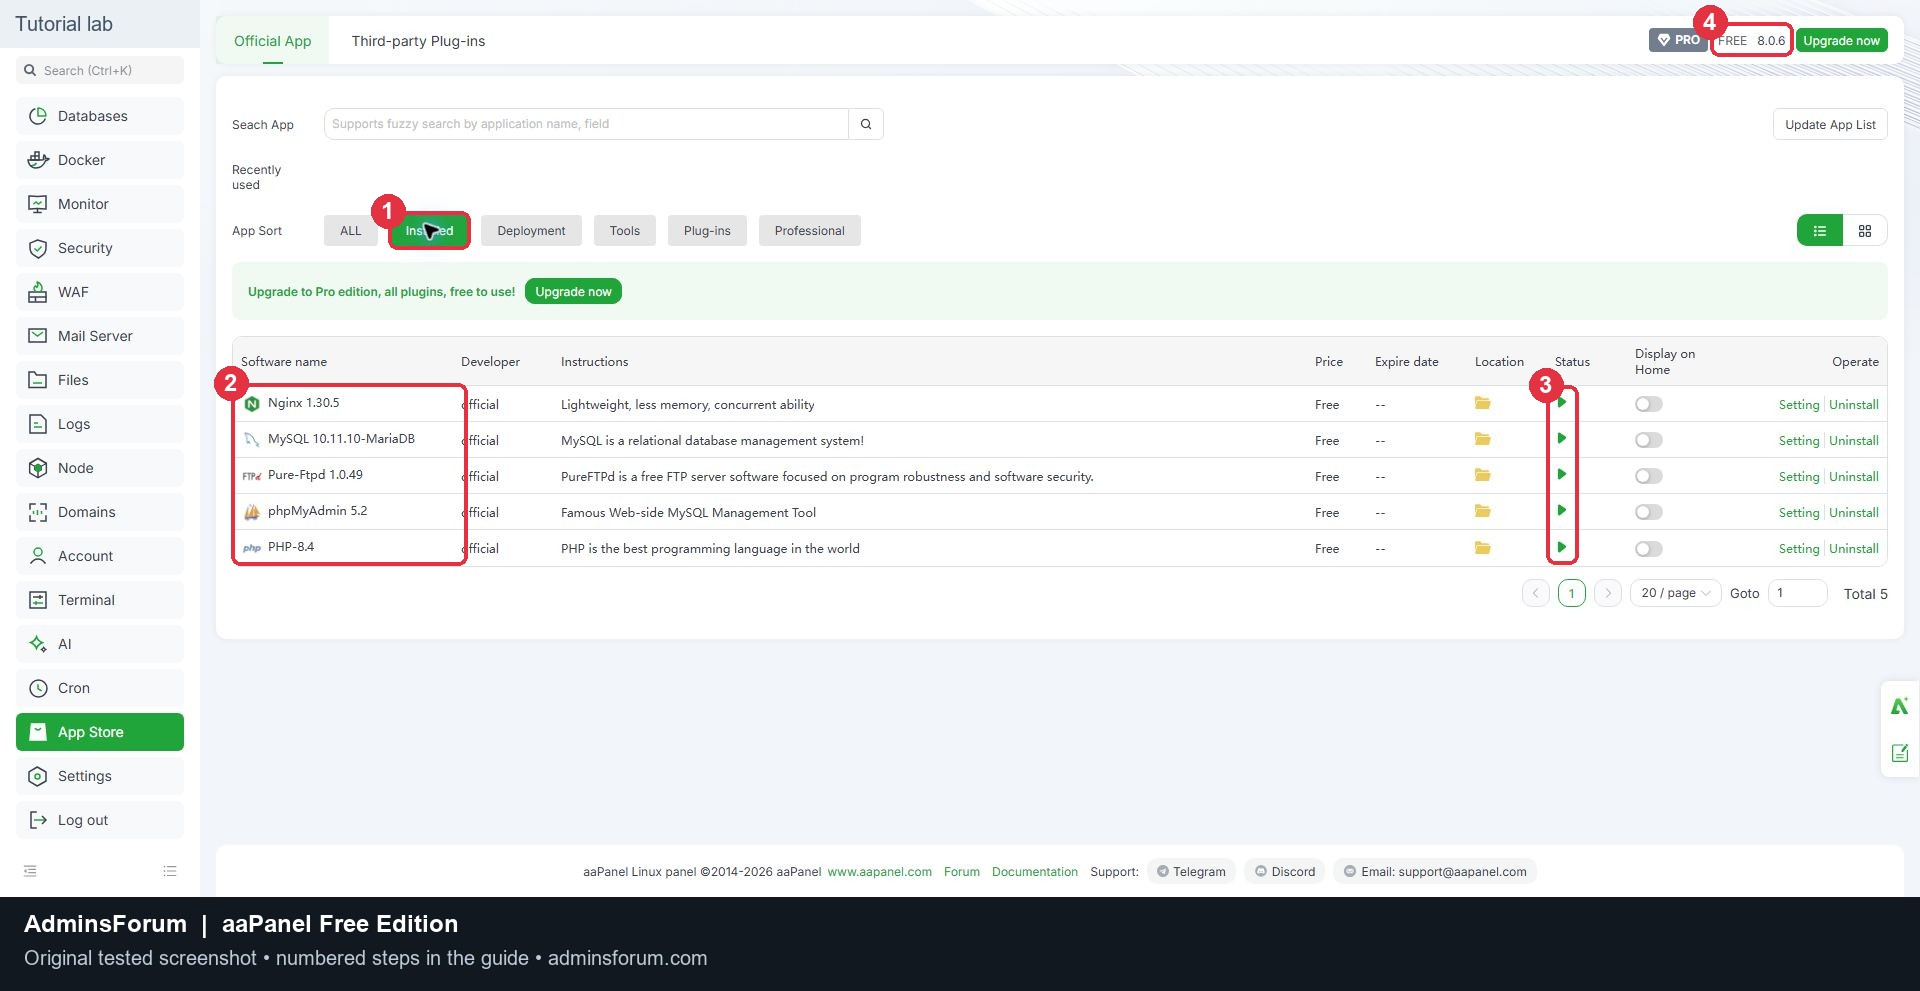Go to the Security sidebar page
Image resolution: width=1920 pixels, height=991 pixels.
[100, 248]
